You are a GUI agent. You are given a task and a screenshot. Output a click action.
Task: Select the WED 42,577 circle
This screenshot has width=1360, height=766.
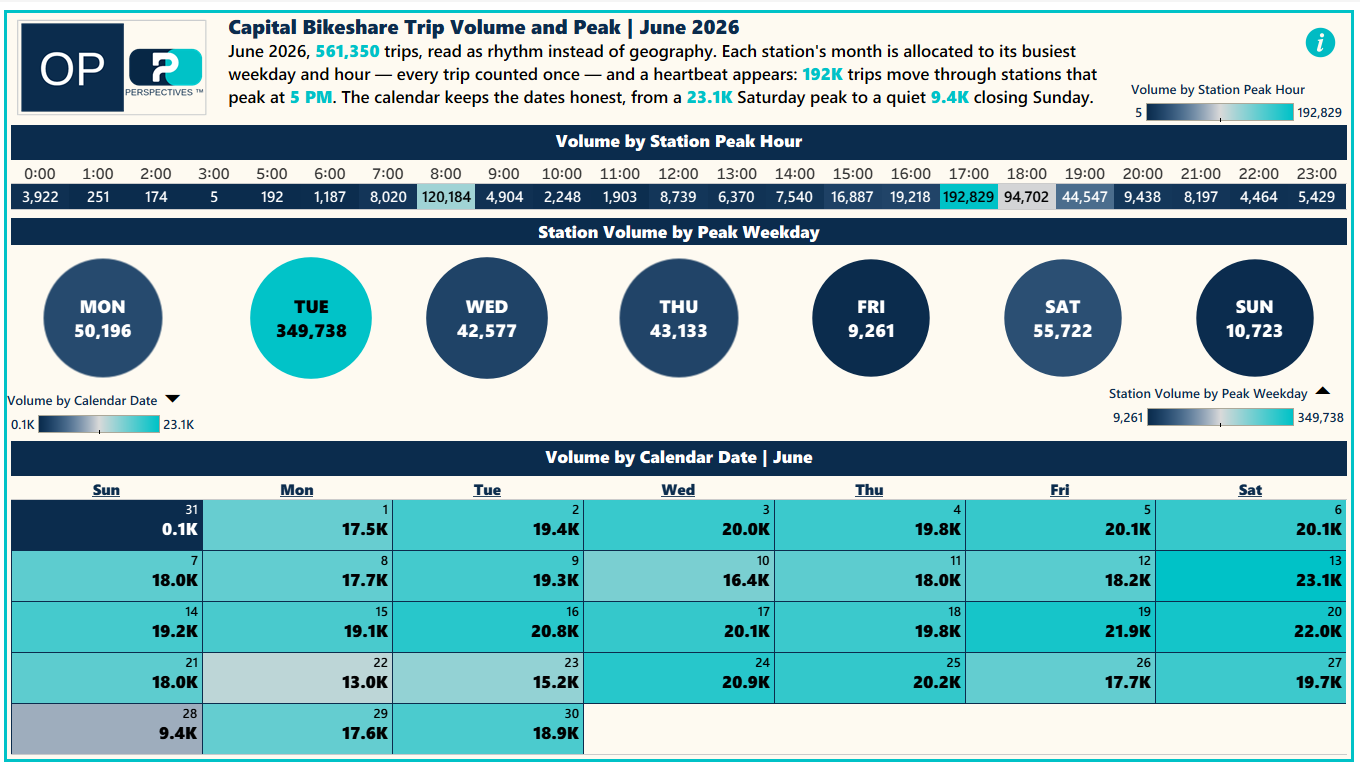click(487, 318)
